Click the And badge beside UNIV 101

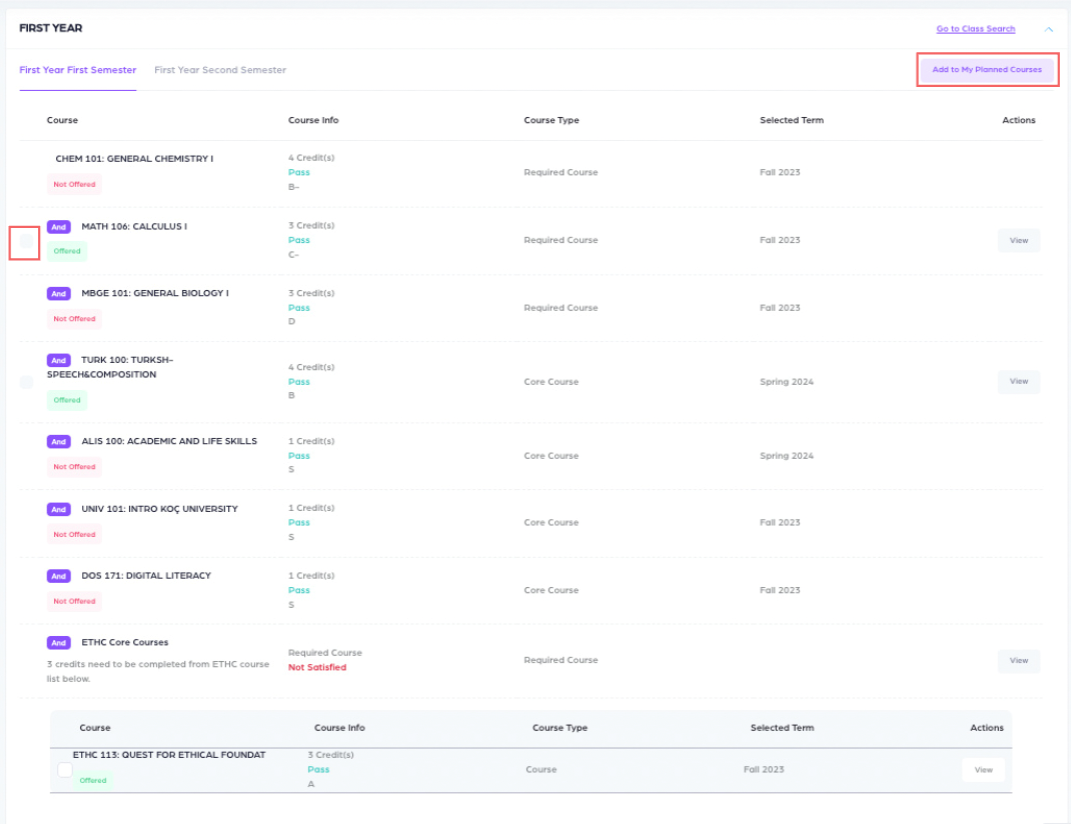59,509
